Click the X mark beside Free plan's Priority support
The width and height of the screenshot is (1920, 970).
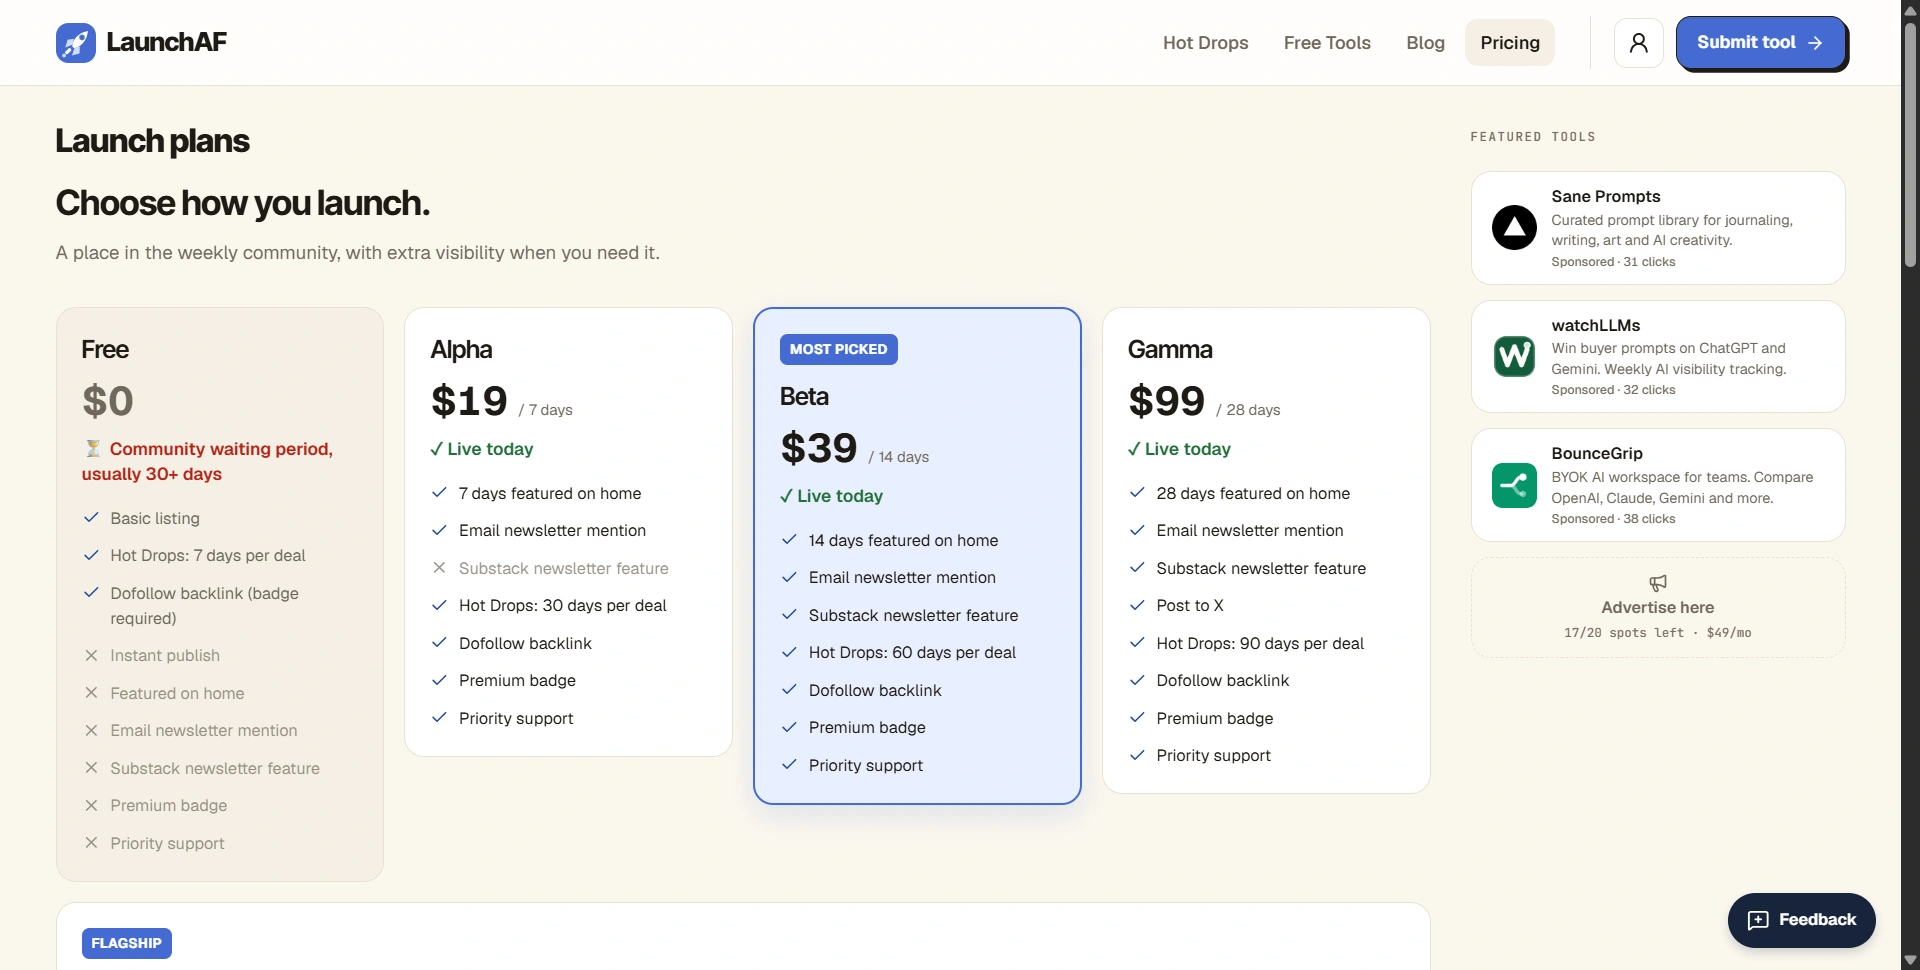point(91,843)
